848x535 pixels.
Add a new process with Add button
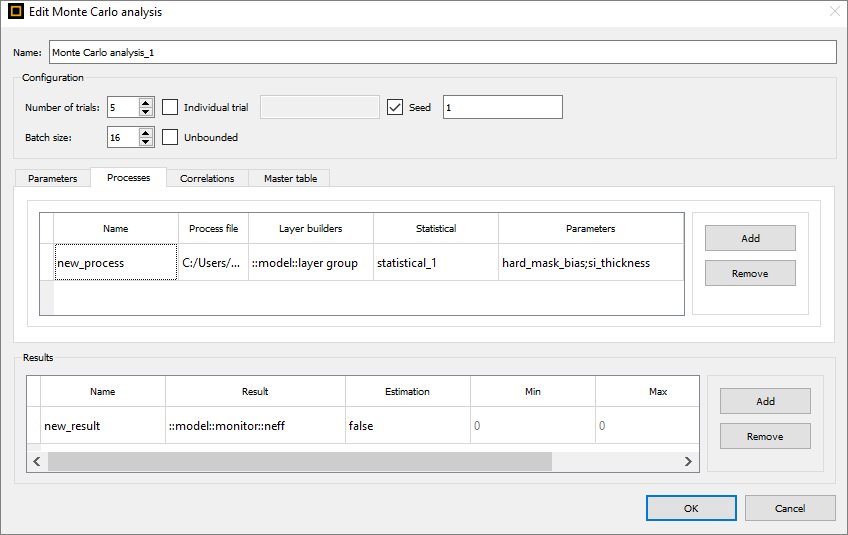pyautogui.click(x=750, y=238)
